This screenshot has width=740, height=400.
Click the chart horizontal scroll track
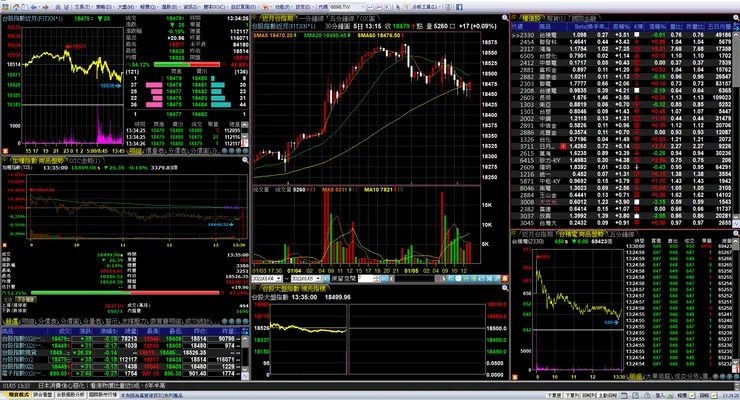point(414,278)
